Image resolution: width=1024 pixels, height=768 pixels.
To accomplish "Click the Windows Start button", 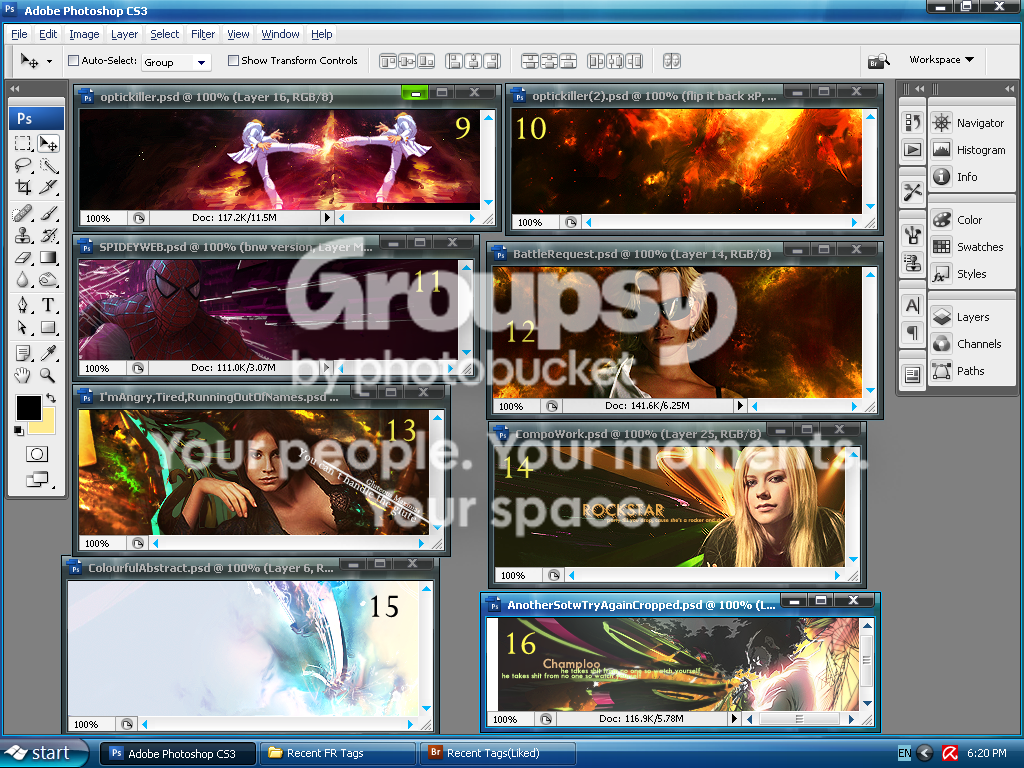I will coord(43,753).
